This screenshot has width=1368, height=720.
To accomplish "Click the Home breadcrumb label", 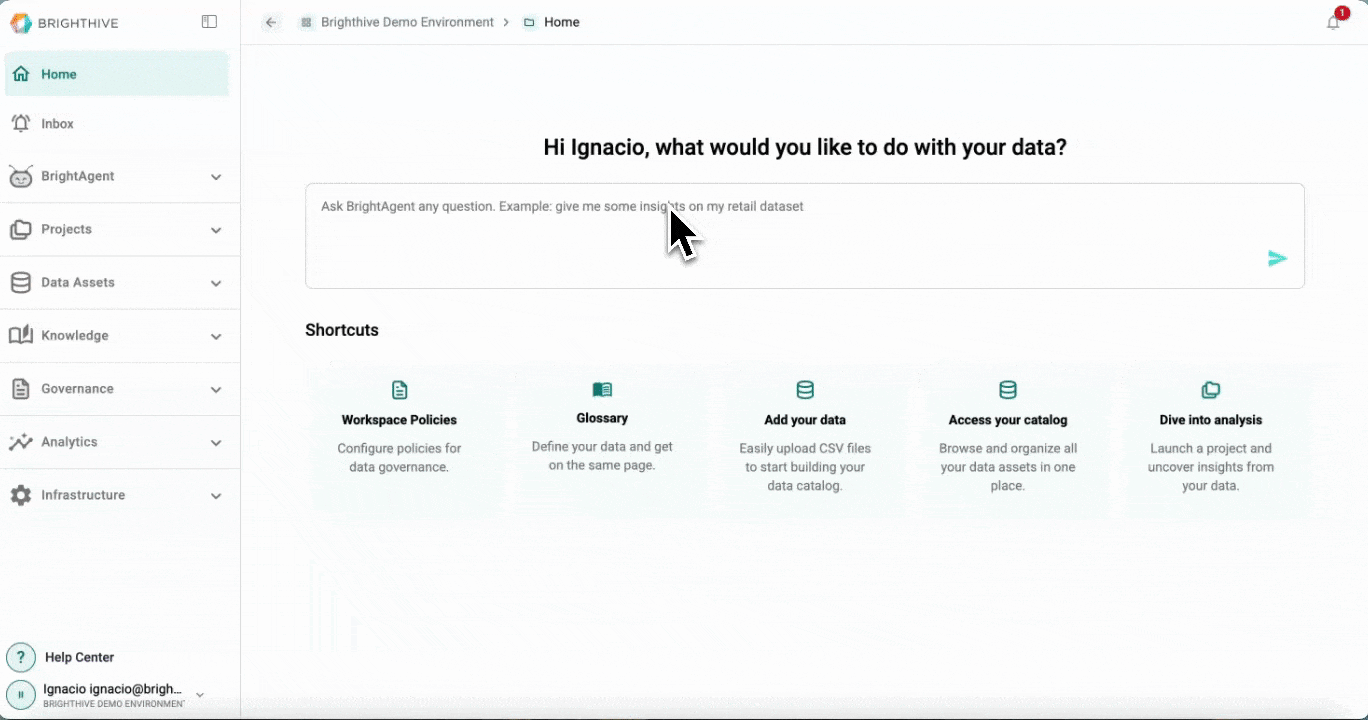I will click(562, 22).
